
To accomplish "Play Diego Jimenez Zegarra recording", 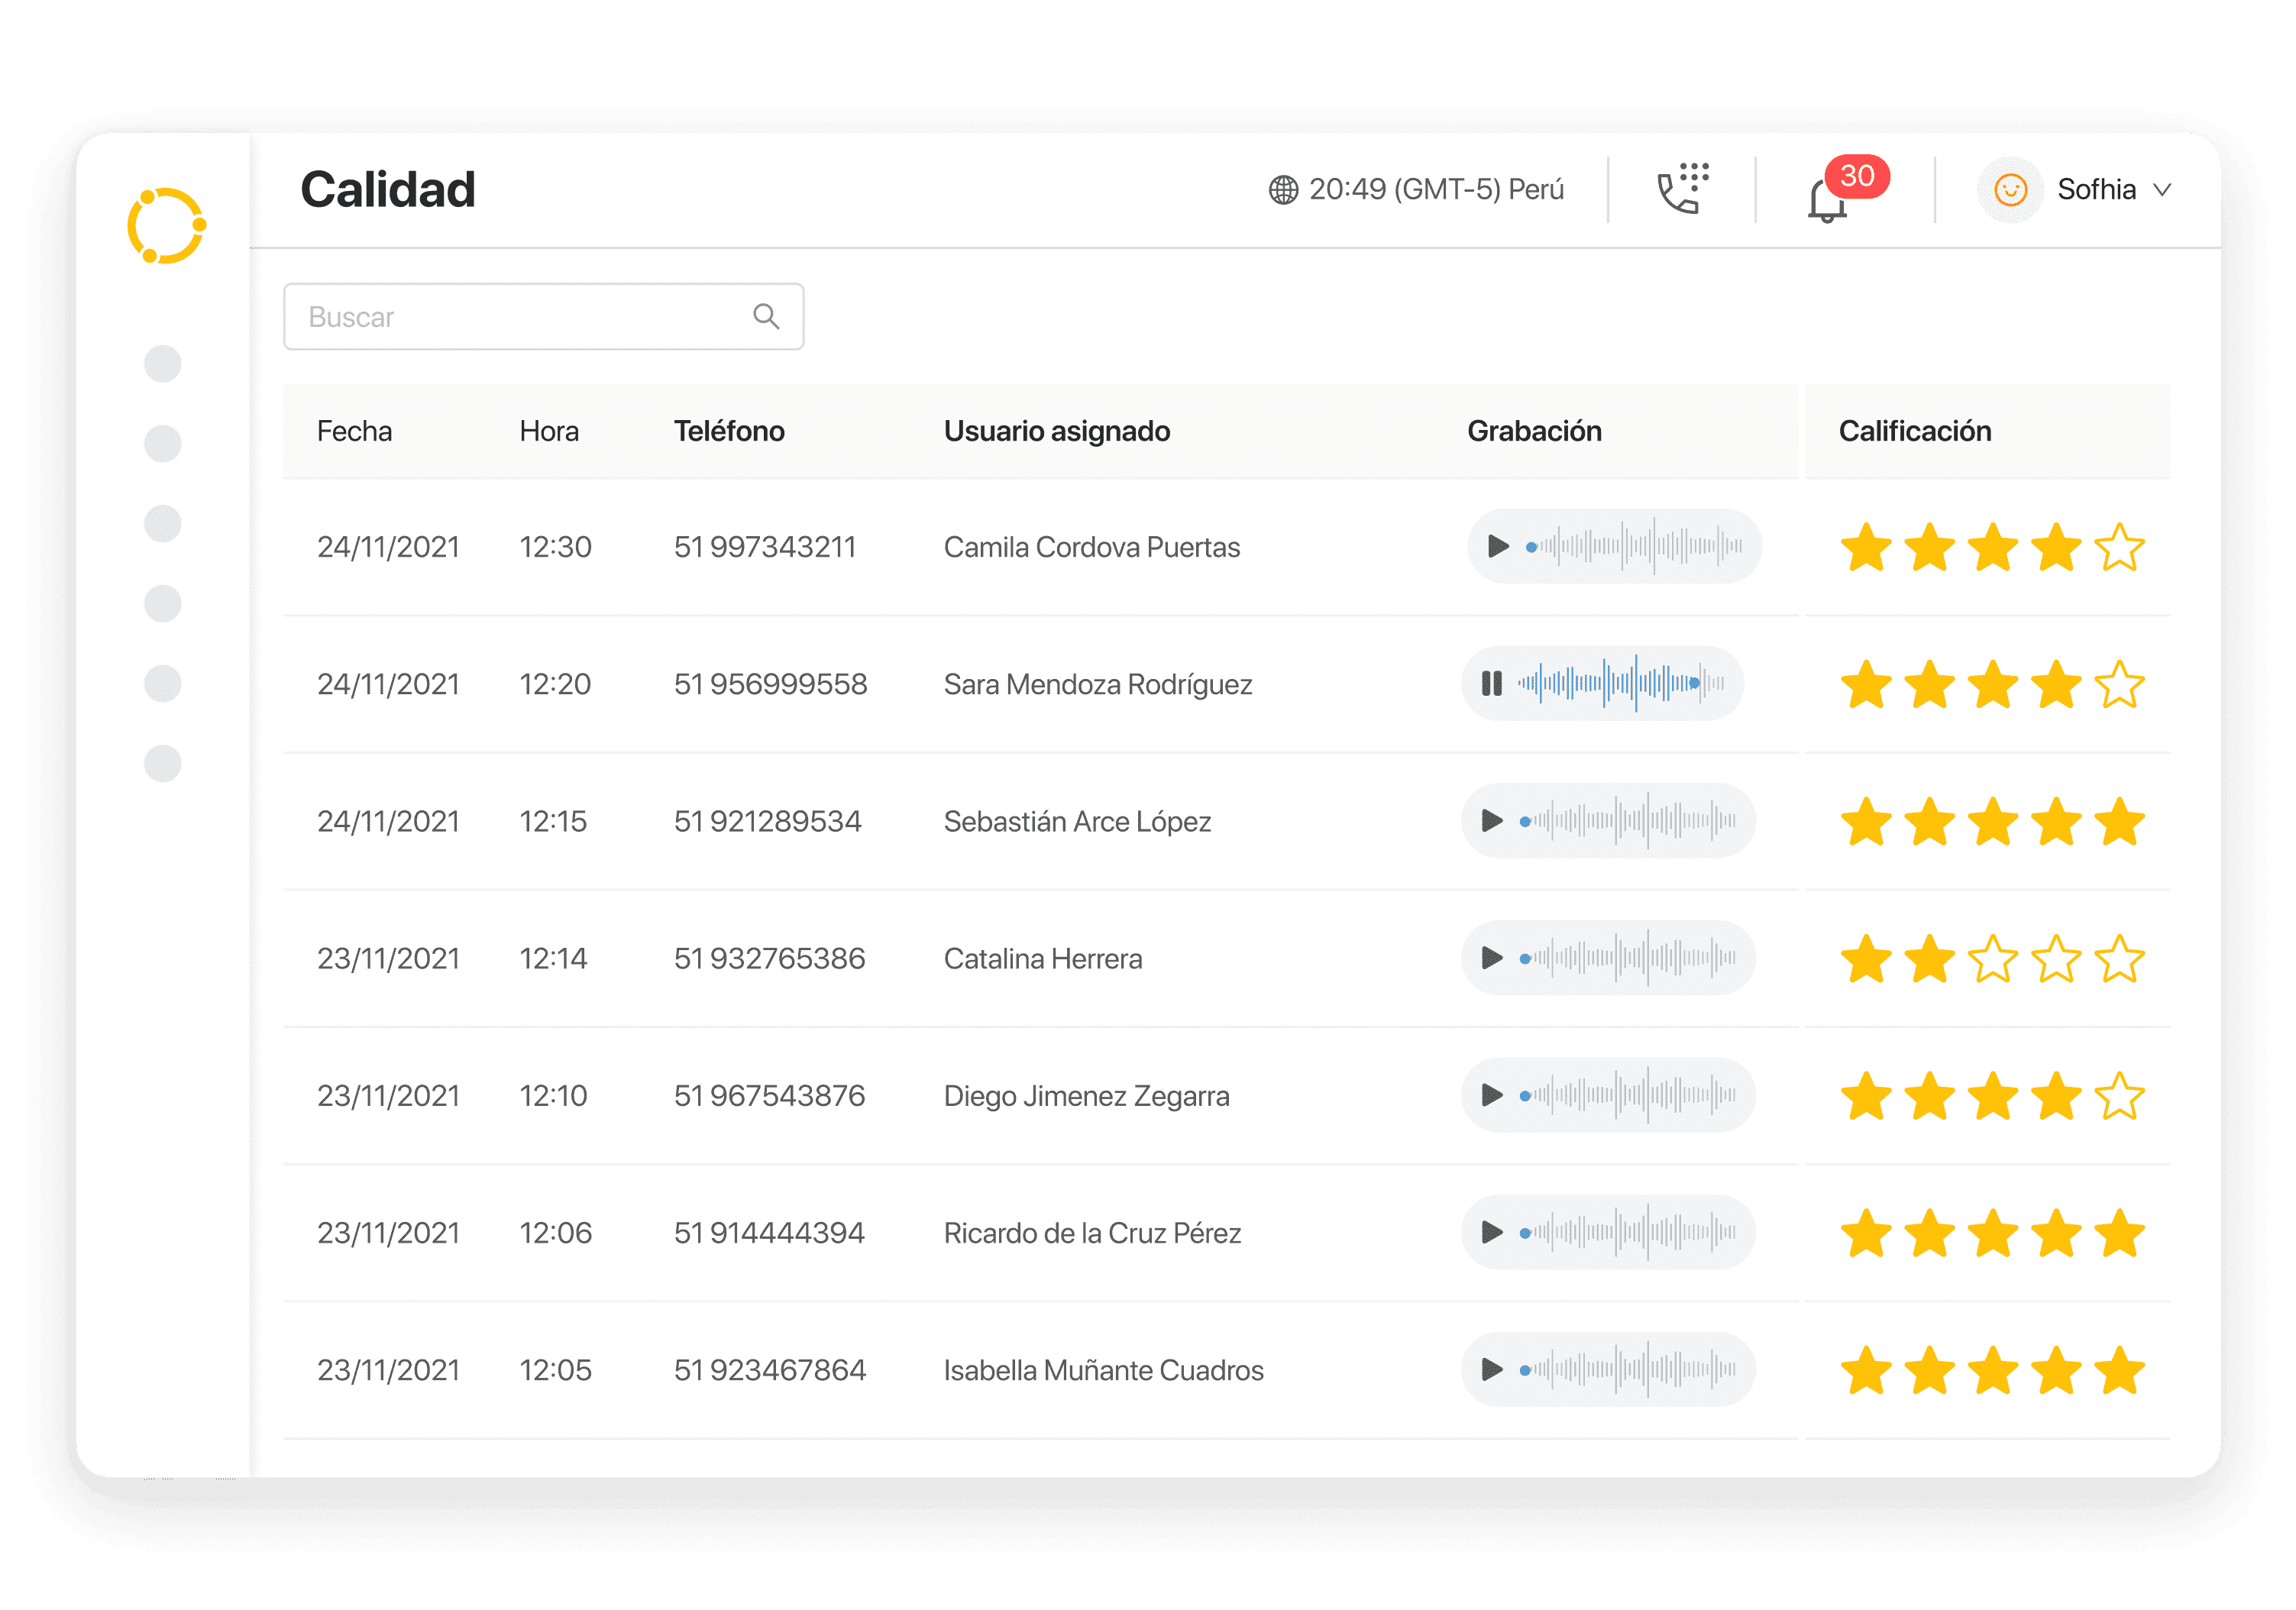I will coord(1491,1094).
